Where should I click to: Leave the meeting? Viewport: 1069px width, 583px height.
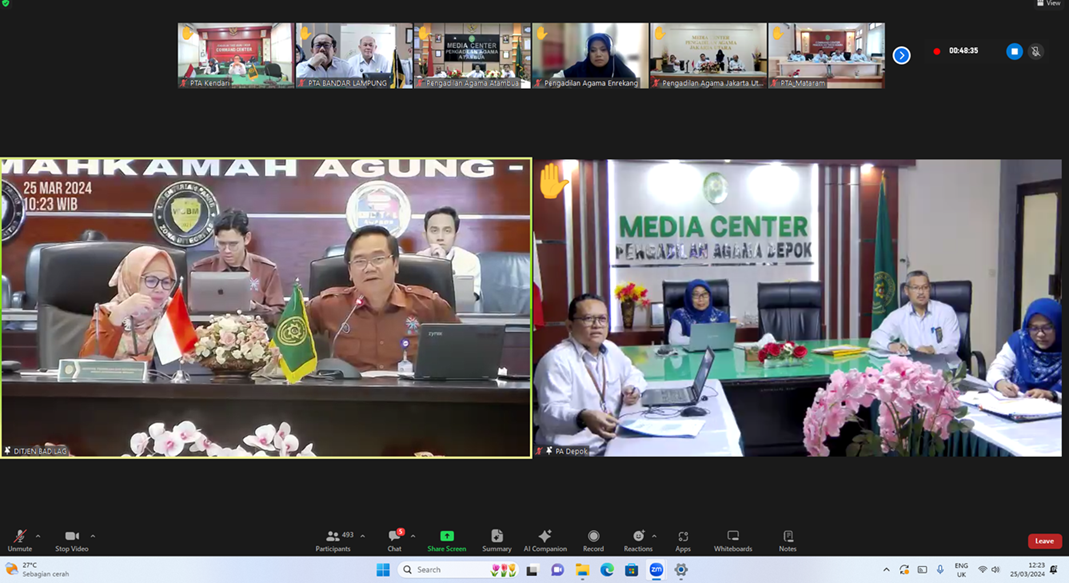(x=1044, y=541)
